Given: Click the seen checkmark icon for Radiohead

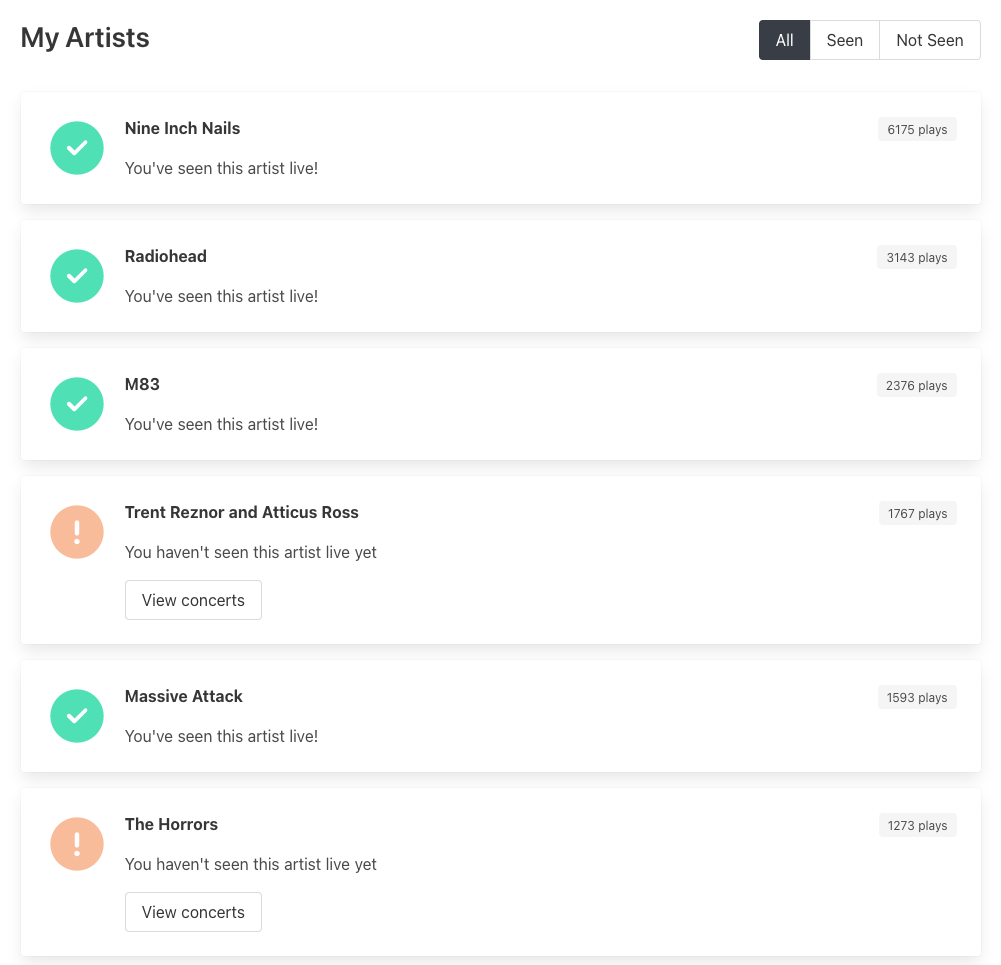Looking at the screenshot, I should point(77,275).
